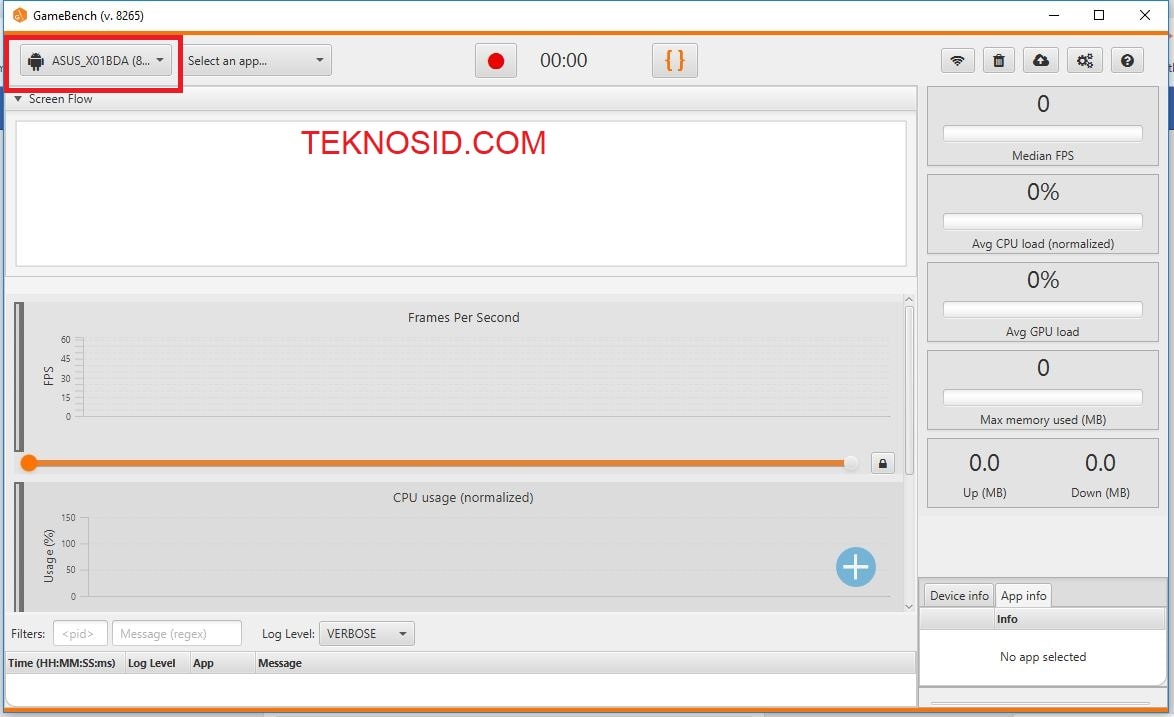Maximize the GameBench window

1099,15
